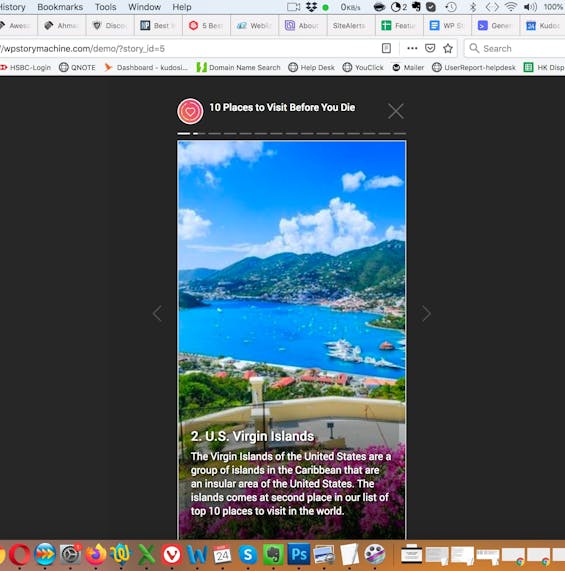Switch to the 'Featu' spreadsheet tab
The image size is (565, 571).
tap(399, 25)
